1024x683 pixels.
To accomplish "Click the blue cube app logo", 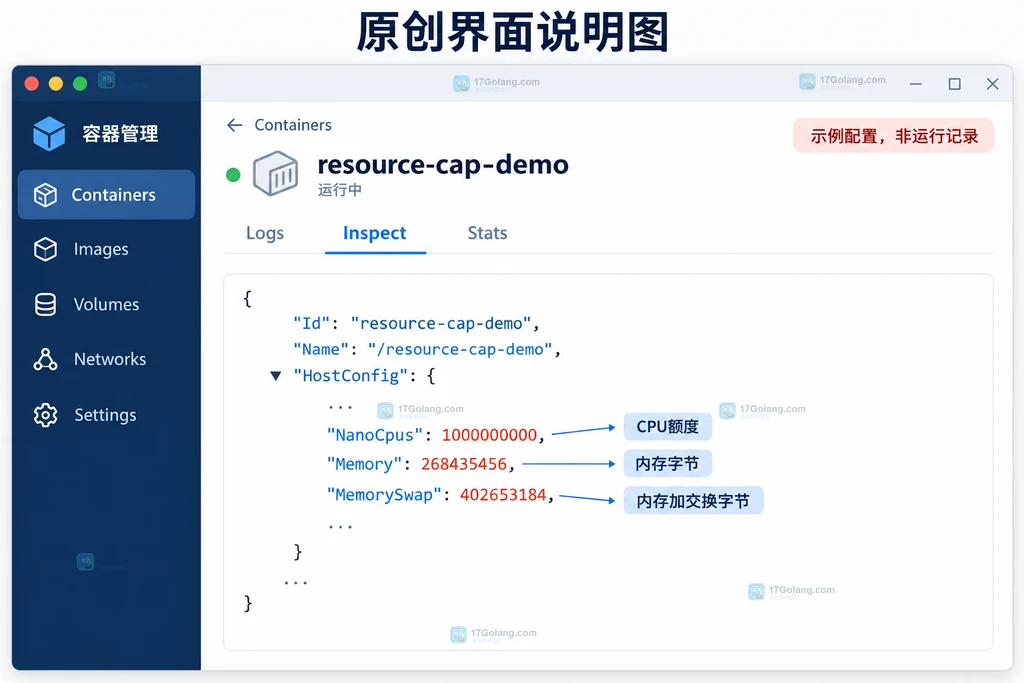I will pyautogui.click(x=49, y=133).
